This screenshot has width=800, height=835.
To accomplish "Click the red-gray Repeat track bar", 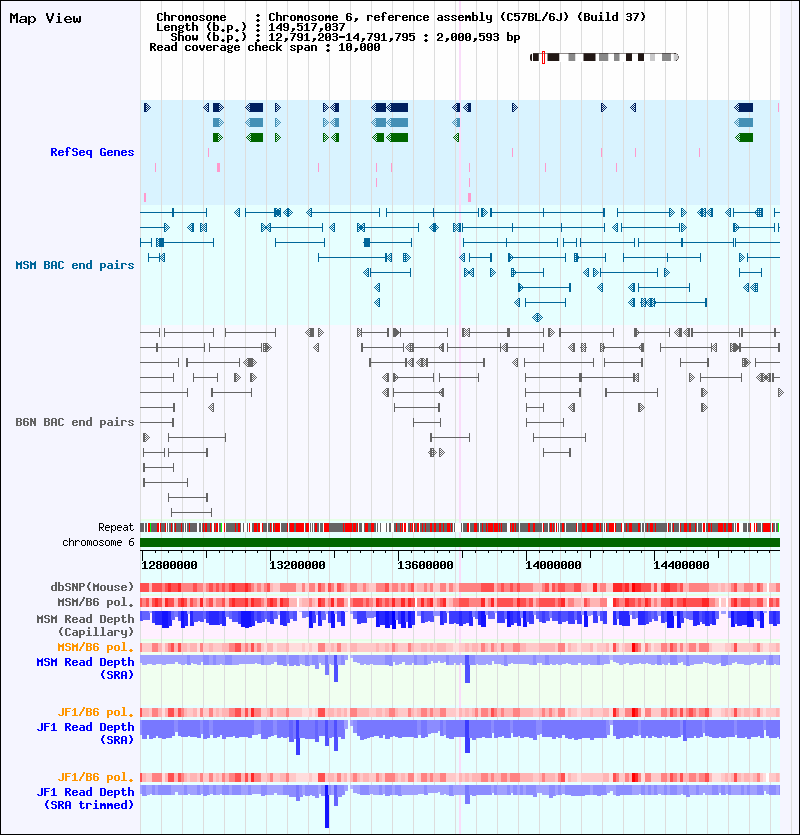I will (460, 528).
